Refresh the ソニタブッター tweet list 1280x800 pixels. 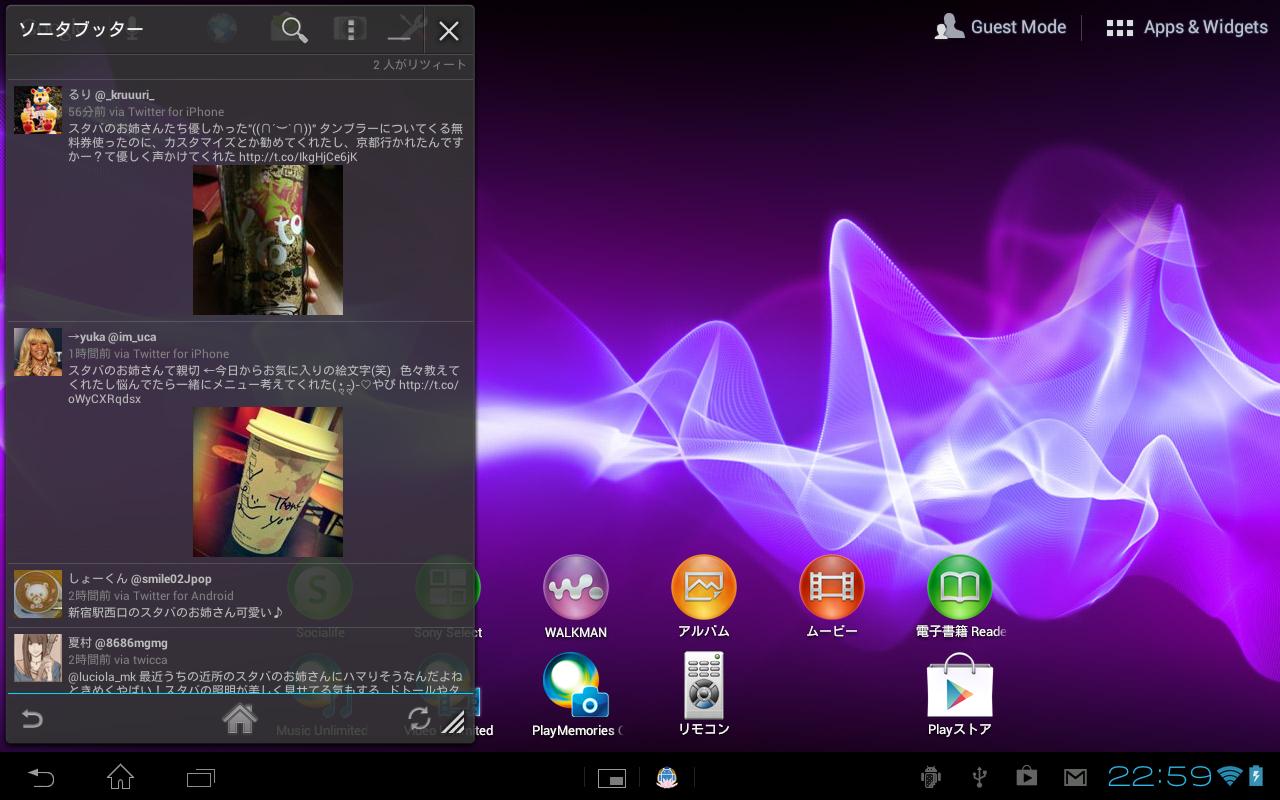(x=419, y=718)
